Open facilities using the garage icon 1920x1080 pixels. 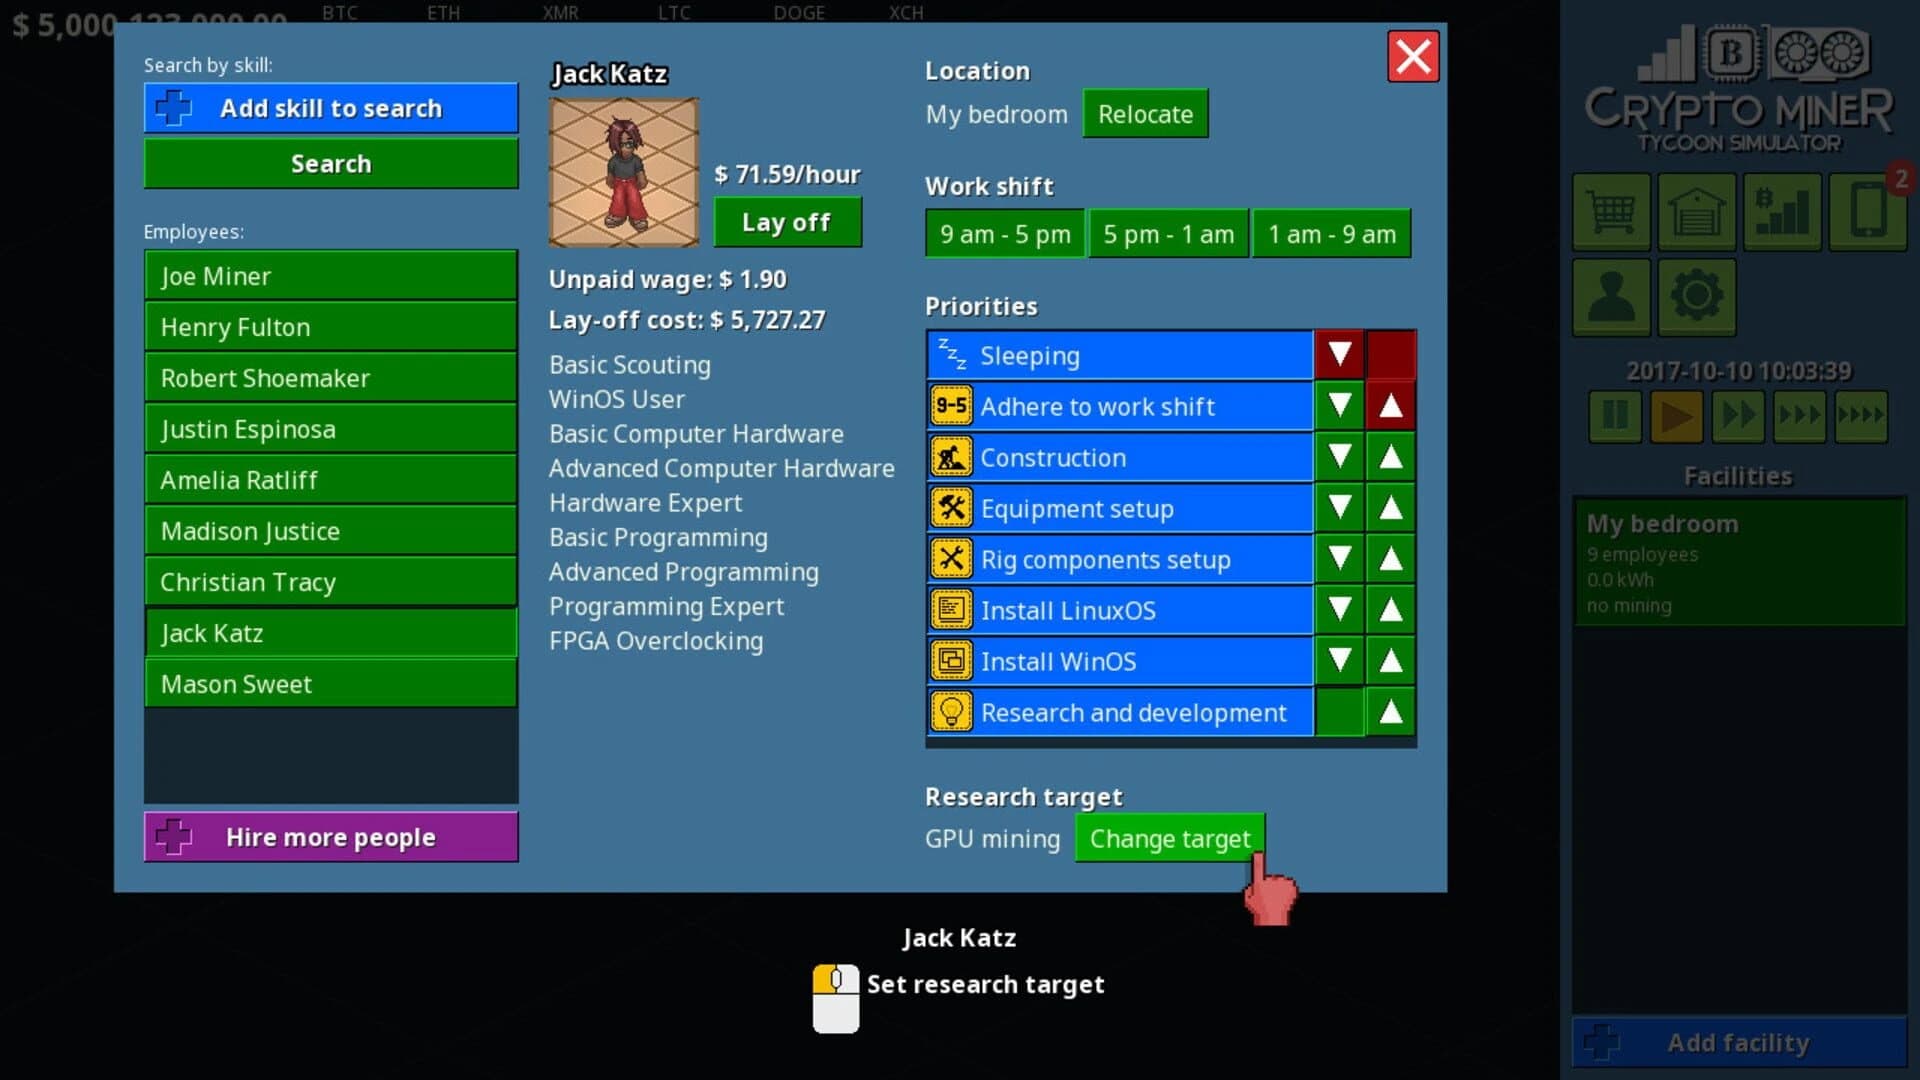point(1696,212)
